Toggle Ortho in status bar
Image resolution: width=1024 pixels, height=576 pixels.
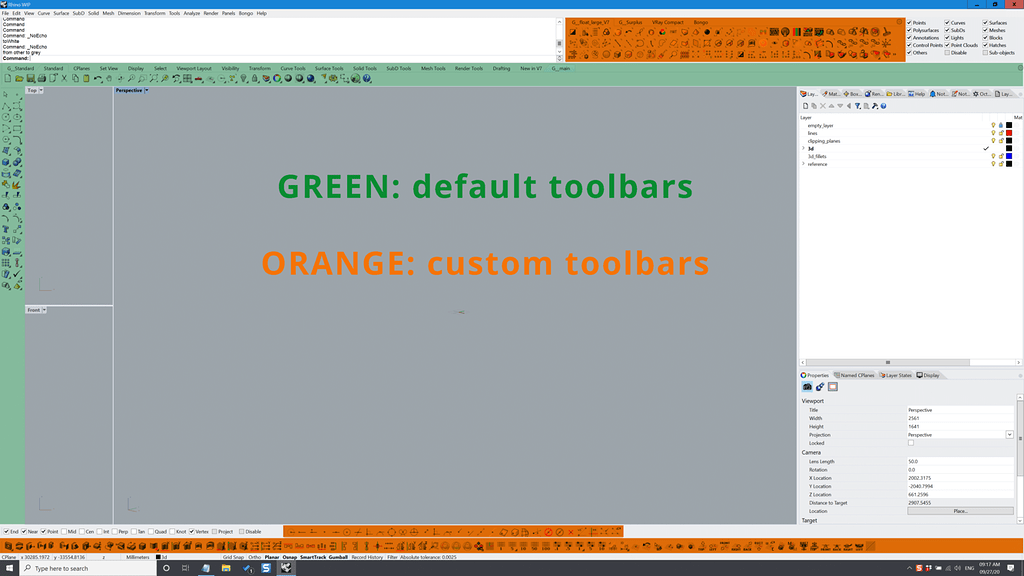[x=254, y=557]
